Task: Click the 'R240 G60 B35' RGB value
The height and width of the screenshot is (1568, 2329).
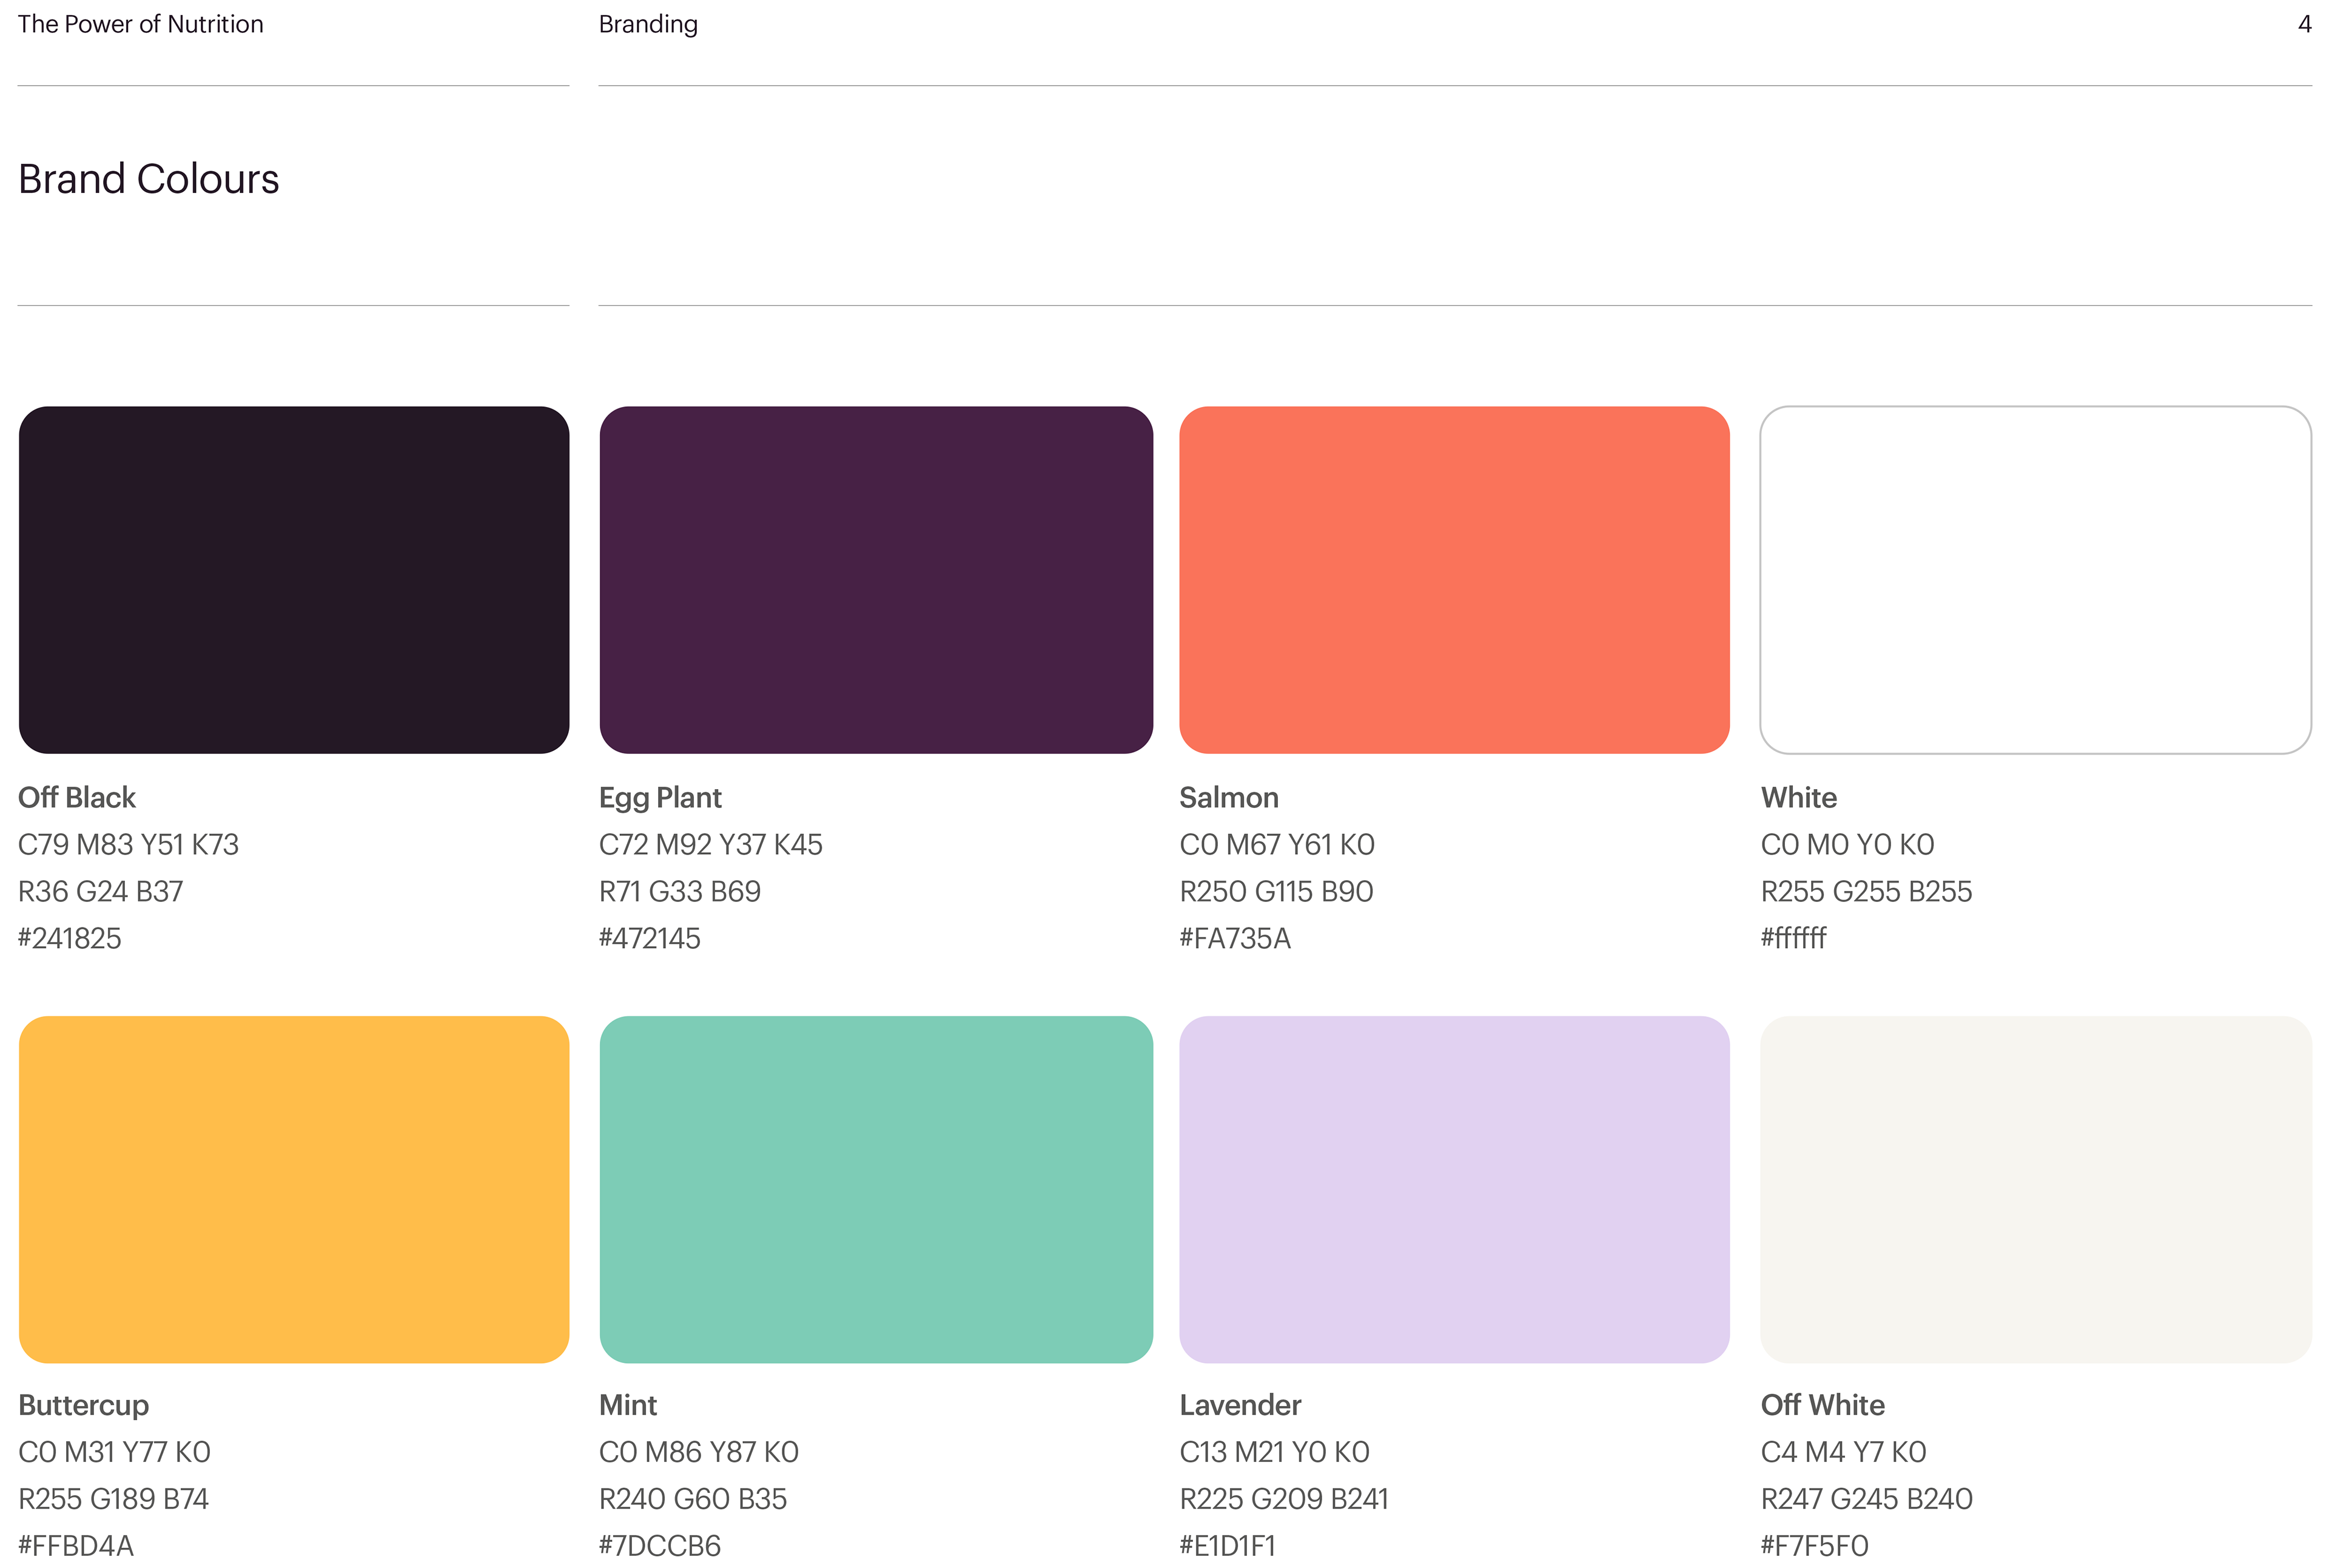Action: tap(693, 1499)
